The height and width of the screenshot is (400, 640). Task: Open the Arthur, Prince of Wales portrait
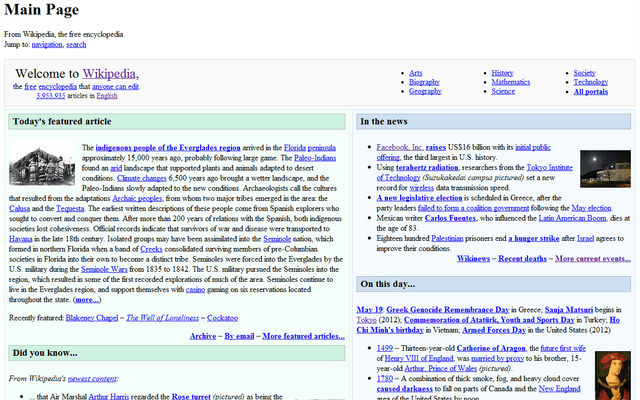[x=613, y=376]
